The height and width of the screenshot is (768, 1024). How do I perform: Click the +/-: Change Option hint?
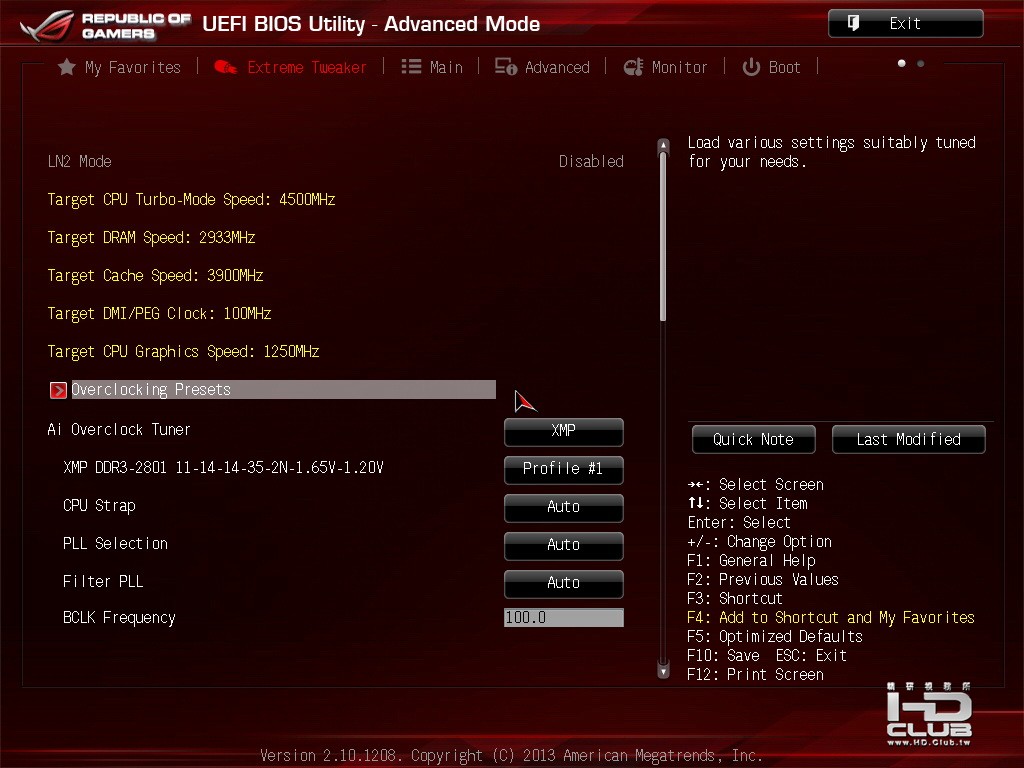(x=760, y=541)
